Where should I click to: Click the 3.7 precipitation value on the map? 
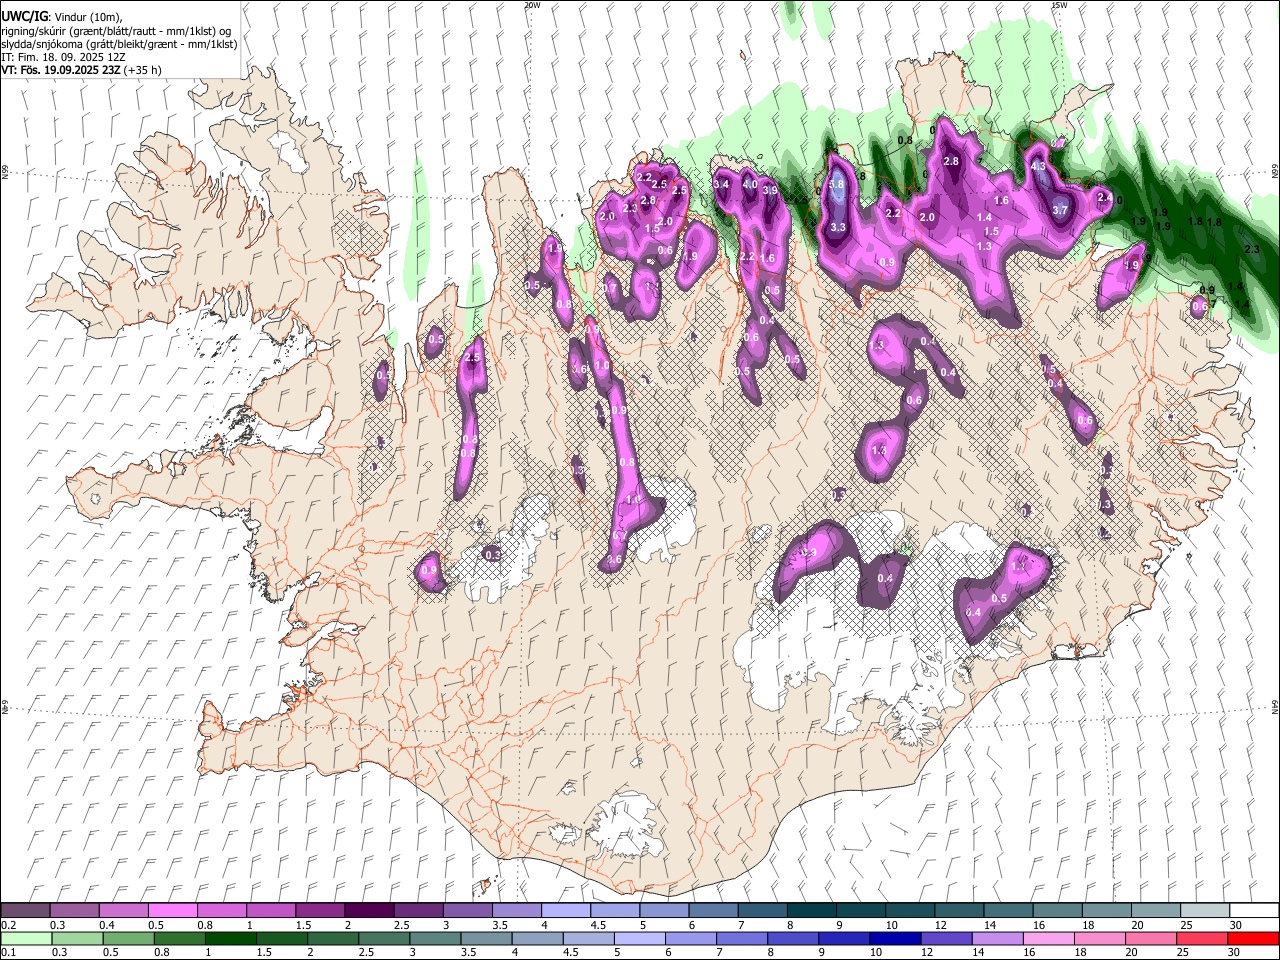pyautogui.click(x=1060, y=210)
